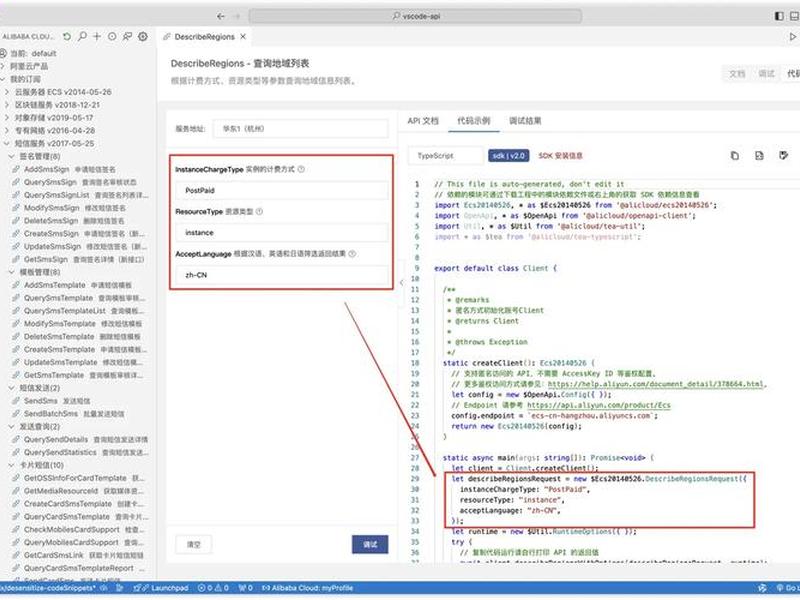Open the 服务地址 region dropdown

(301, 129)
